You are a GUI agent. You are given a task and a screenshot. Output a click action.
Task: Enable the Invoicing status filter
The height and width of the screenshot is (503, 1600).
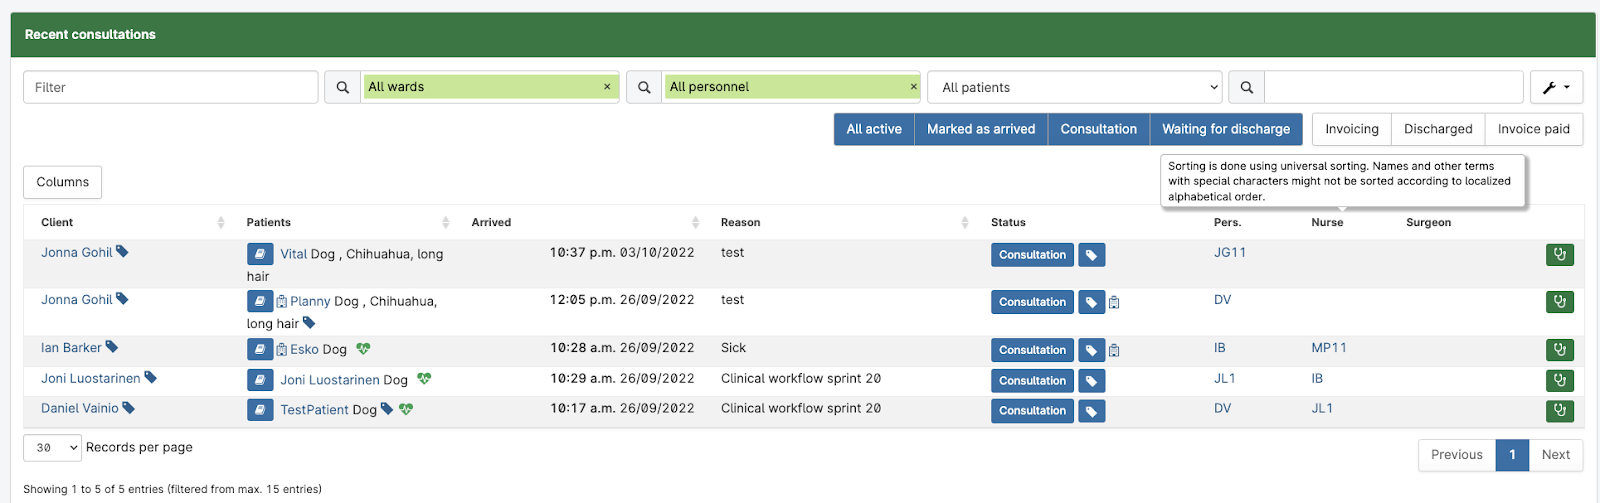coord(1351,129)
